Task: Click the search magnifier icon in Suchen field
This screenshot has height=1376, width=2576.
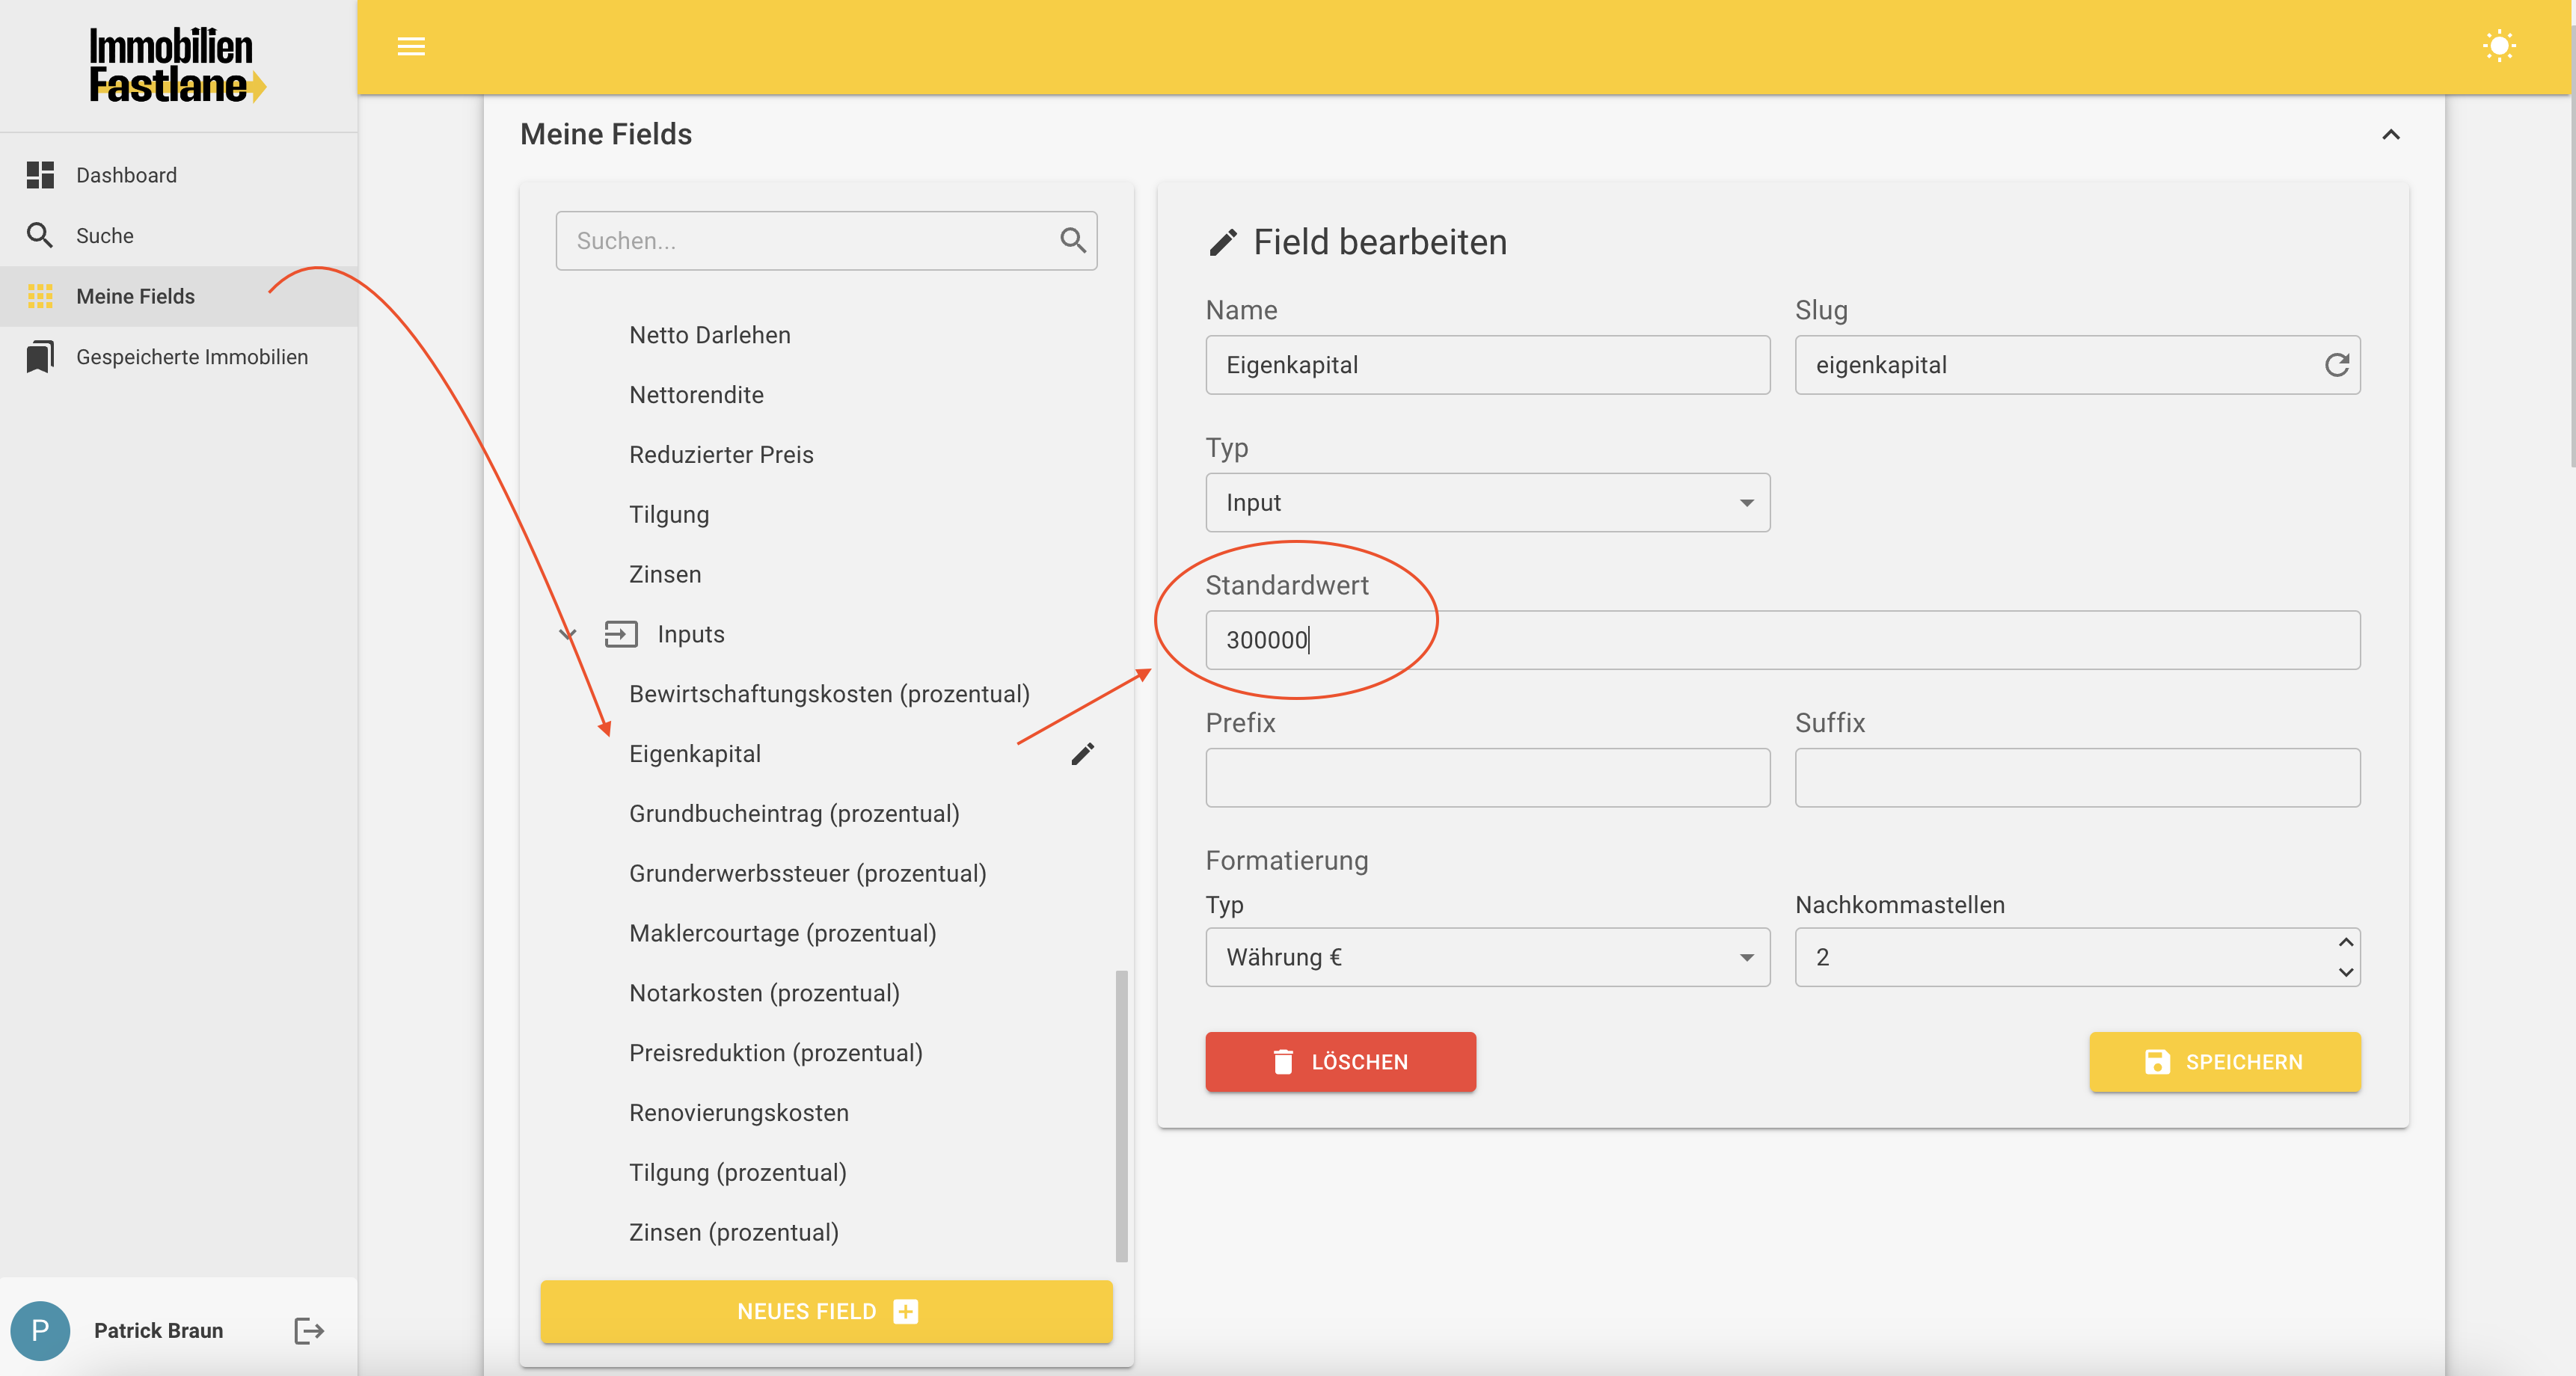Action: [1072, 240]
